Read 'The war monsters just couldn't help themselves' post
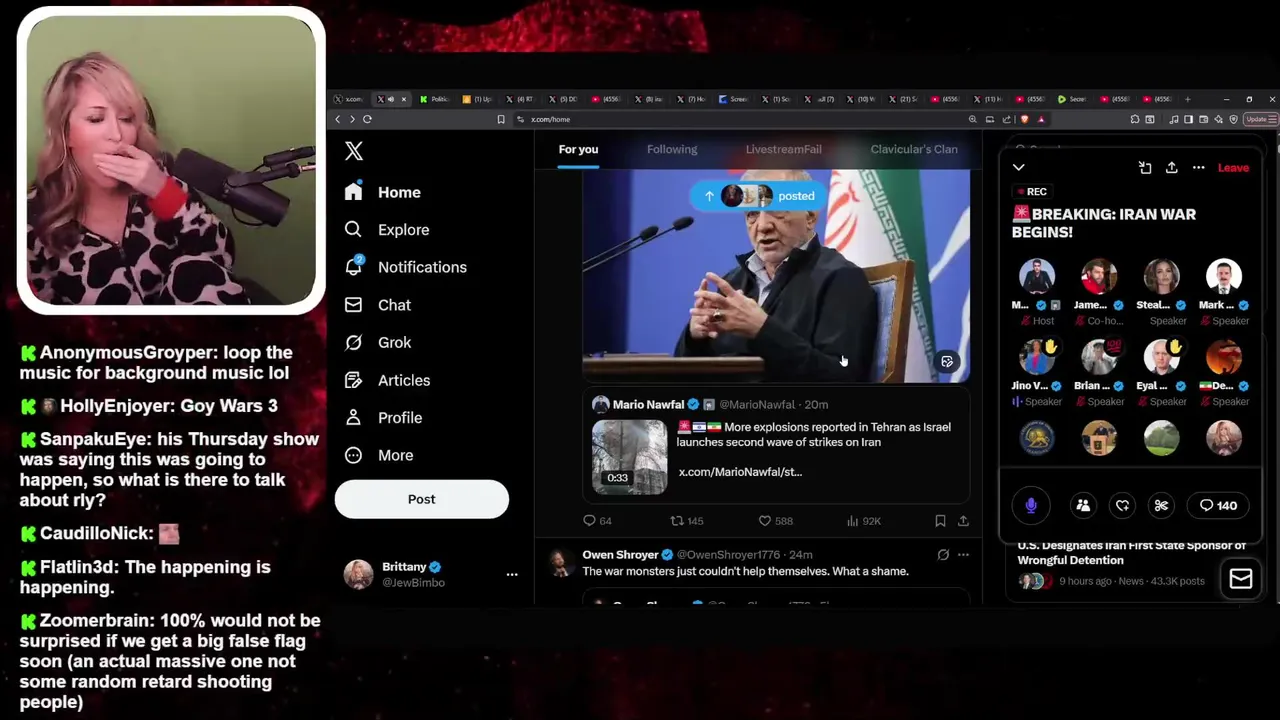Image resolution: width=1280 pixels, height=720 pixels. tap(745, 572)
